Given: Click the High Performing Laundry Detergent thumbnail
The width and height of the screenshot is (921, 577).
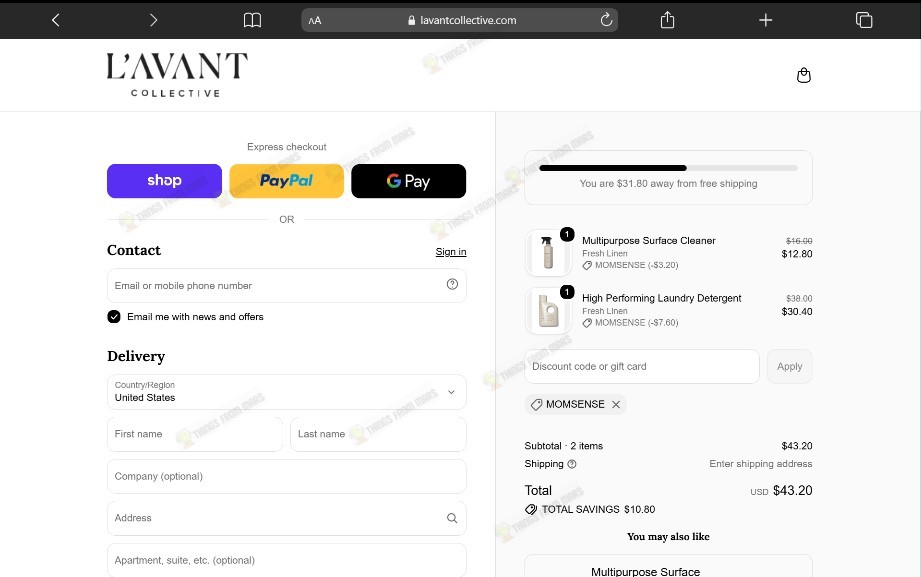Looking at the screenshot, I should tap(548, 310).
